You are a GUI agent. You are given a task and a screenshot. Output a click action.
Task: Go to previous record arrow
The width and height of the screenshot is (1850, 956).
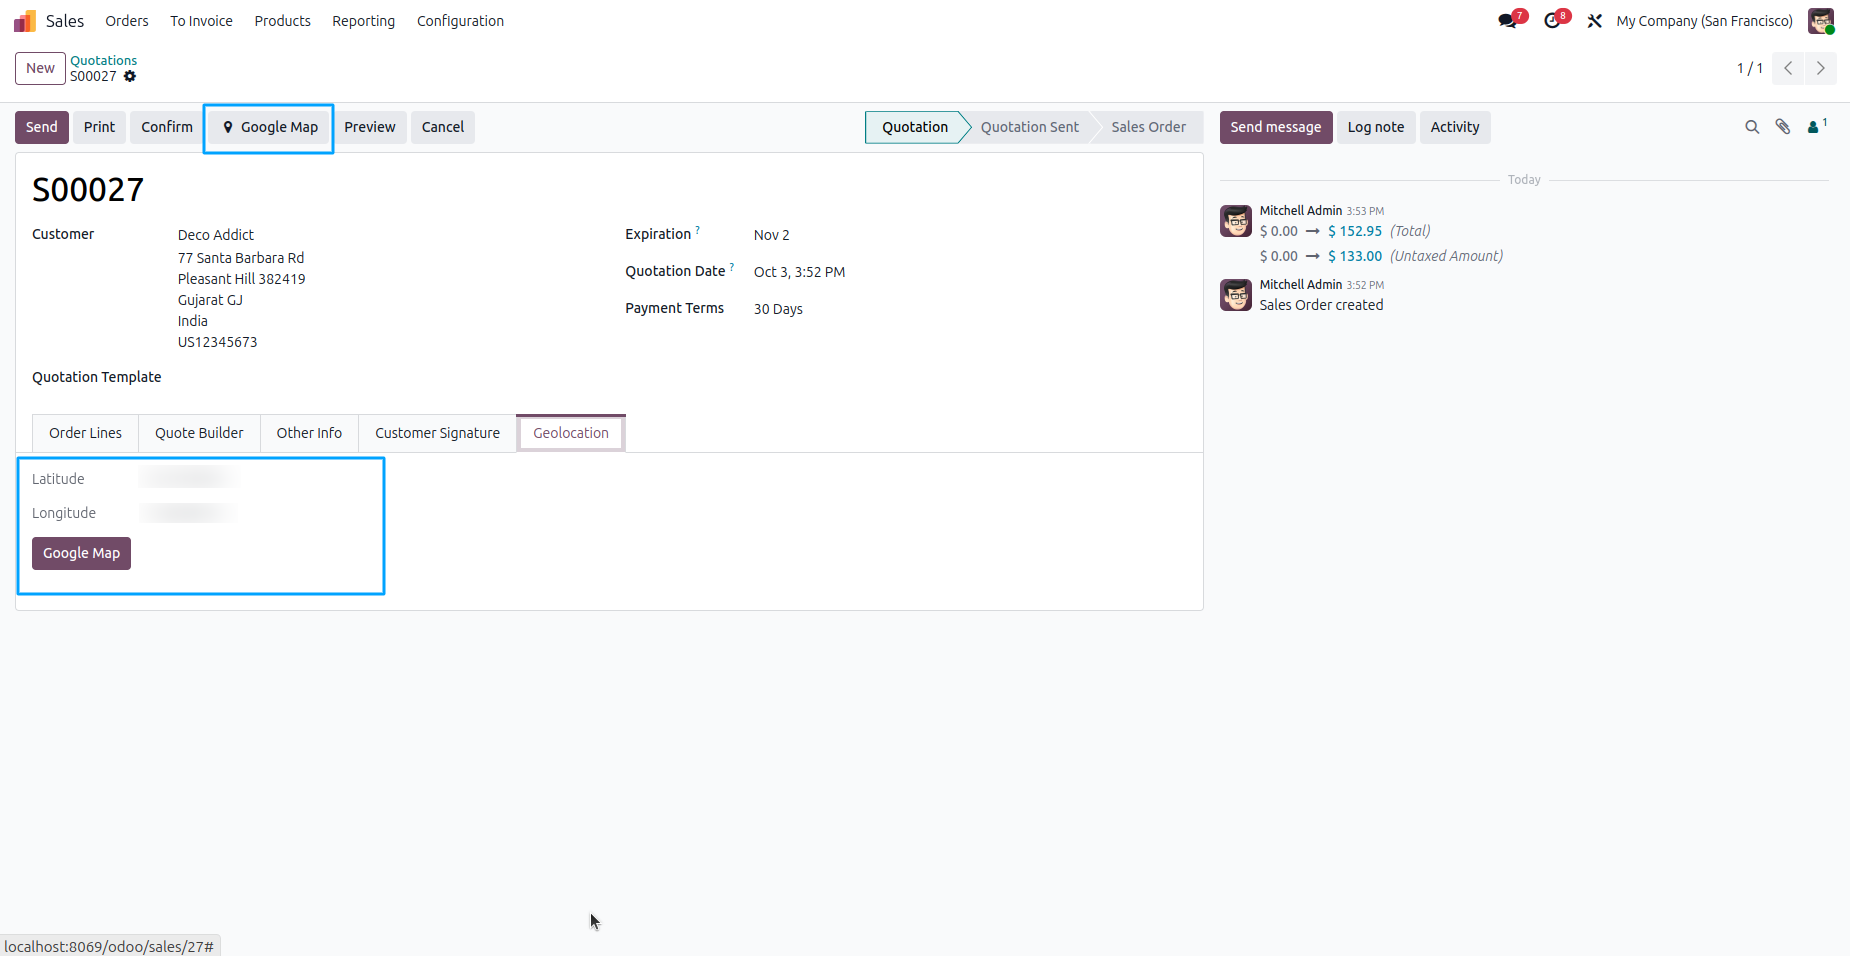click(x=1788, y=68)
